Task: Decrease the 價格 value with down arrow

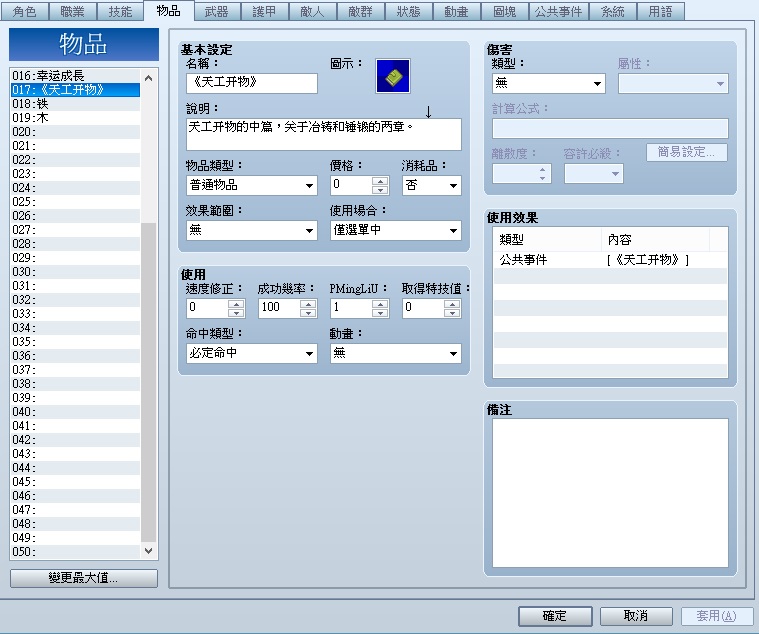Action: pos(380,190)
